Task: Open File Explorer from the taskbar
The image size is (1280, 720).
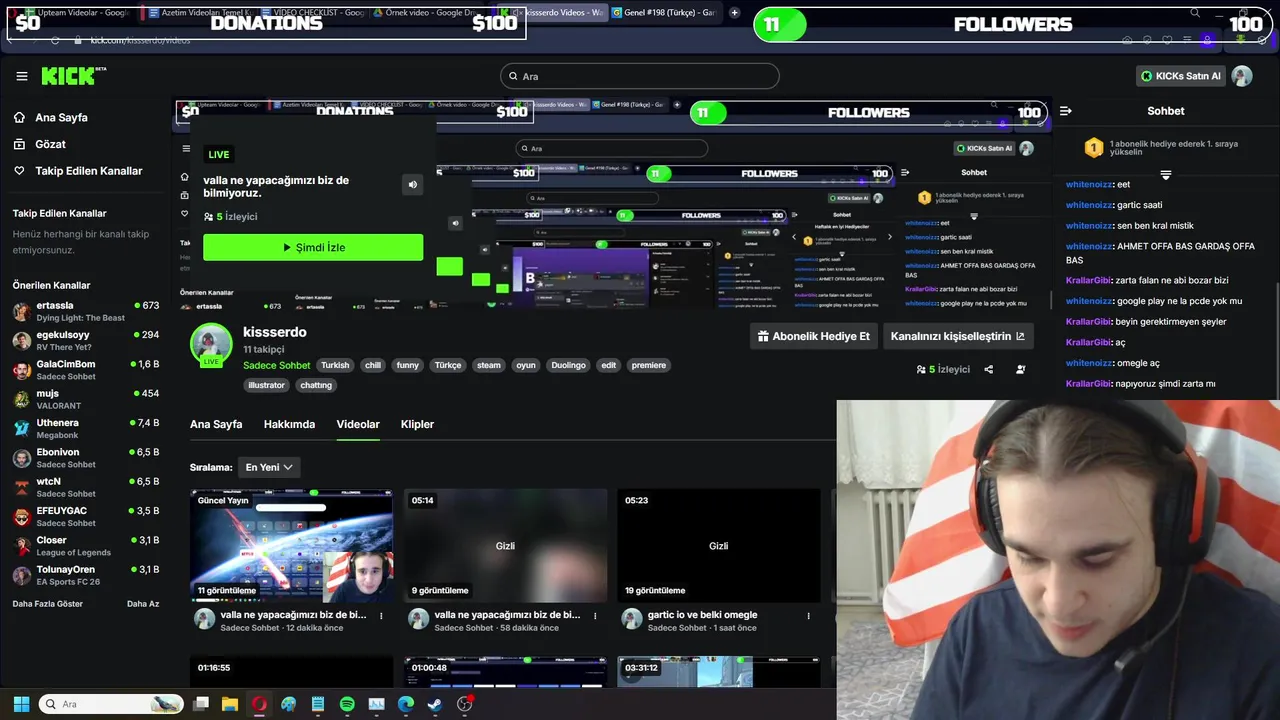Action: [x=229, y=704]
